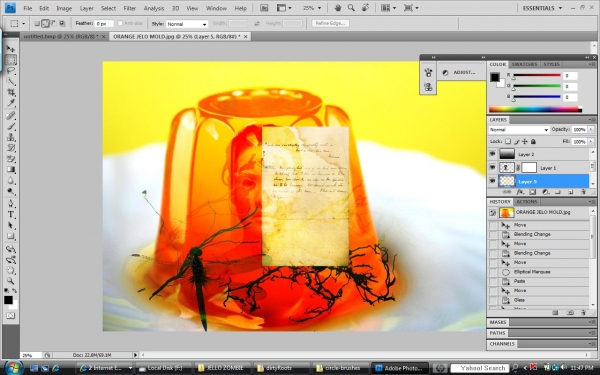Viewport: 600px width, 375px height.
Task: Launch Bridge from application bar
Action: (x=264, y=8)
